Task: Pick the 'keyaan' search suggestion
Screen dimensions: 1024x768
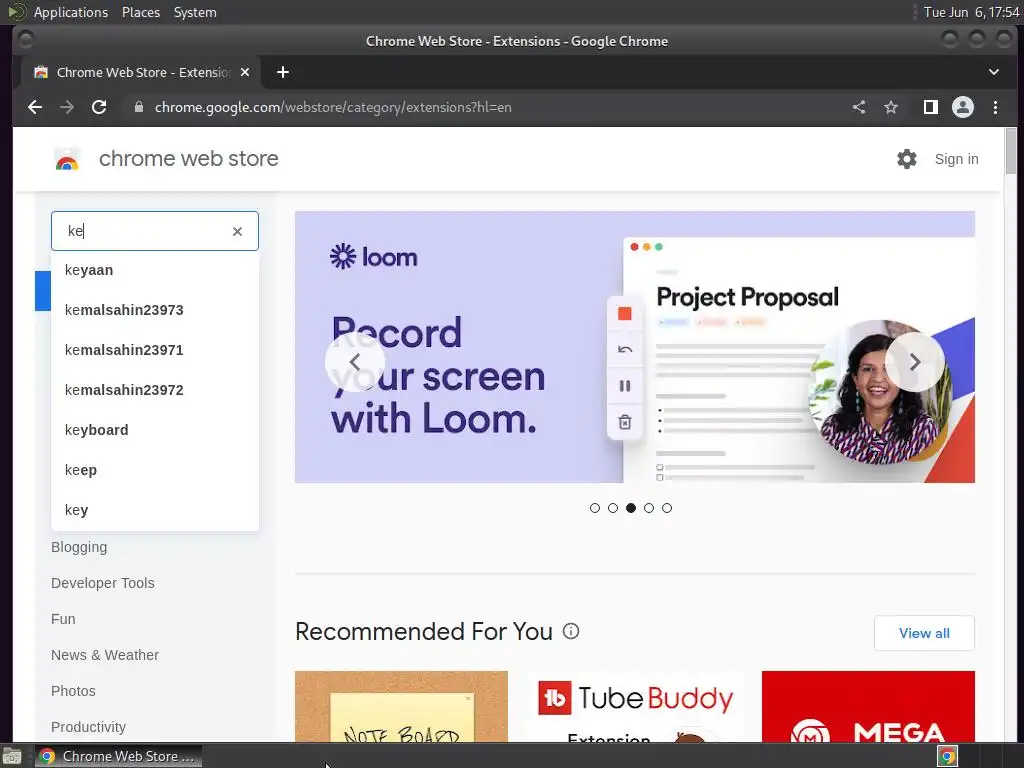Action: point(155,270)
